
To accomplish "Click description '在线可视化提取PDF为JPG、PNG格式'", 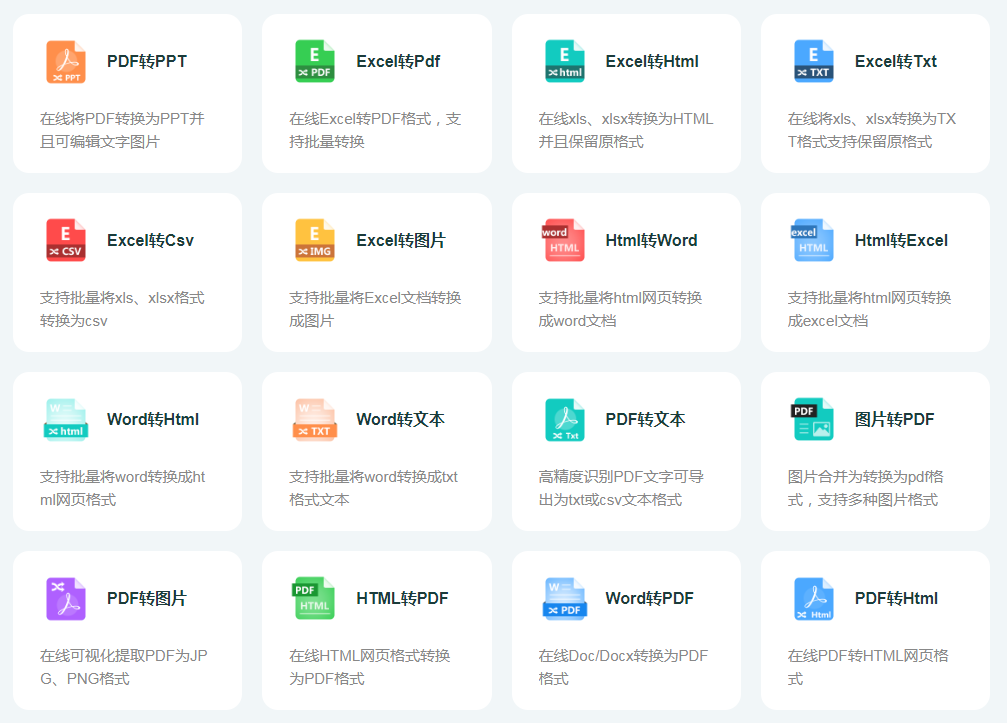I will [x=123, y=667].
